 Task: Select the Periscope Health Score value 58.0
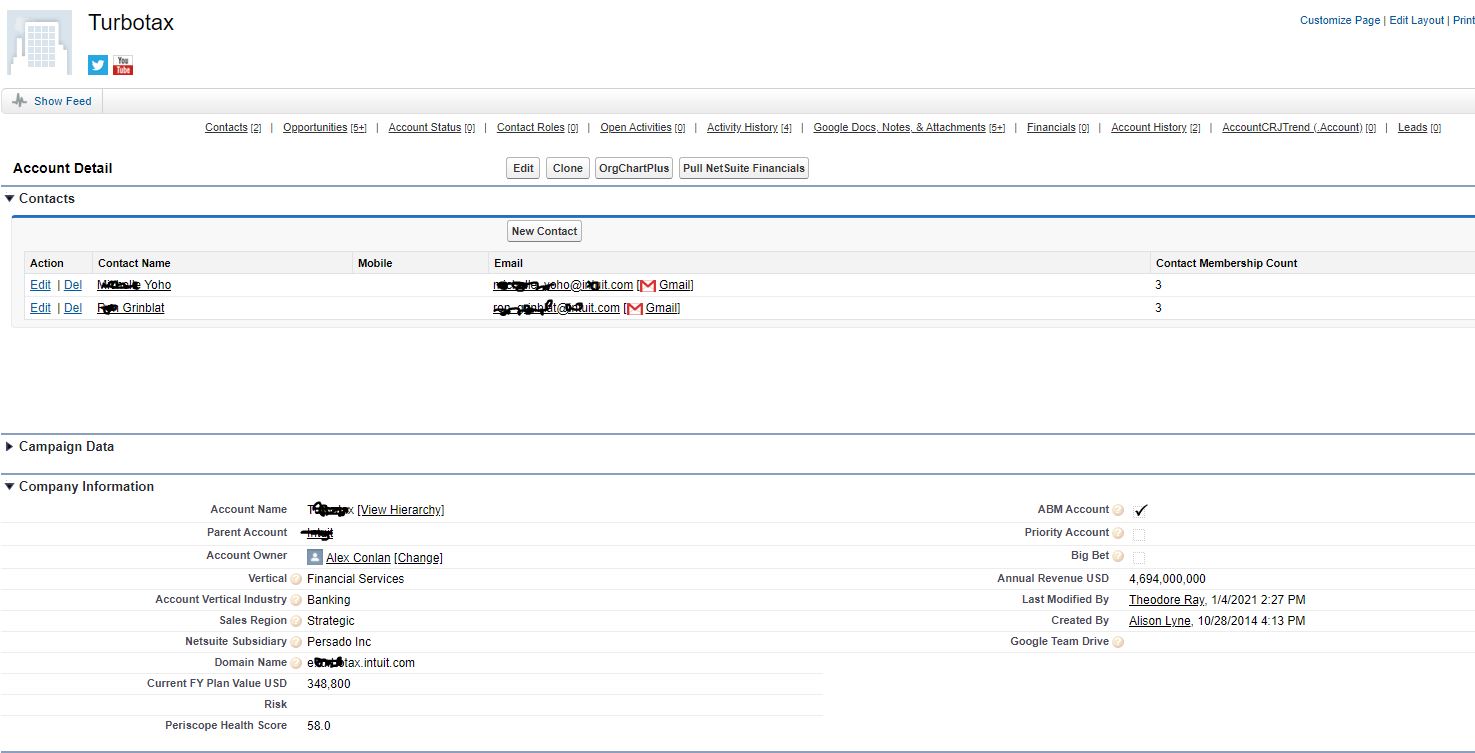[319, 726]
